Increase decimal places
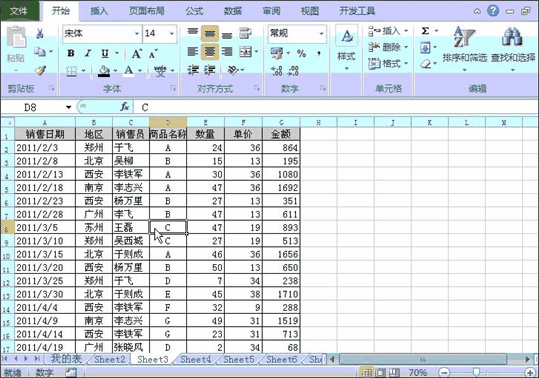The height and width of the screenshot is (378, 539). click(276, 71)
